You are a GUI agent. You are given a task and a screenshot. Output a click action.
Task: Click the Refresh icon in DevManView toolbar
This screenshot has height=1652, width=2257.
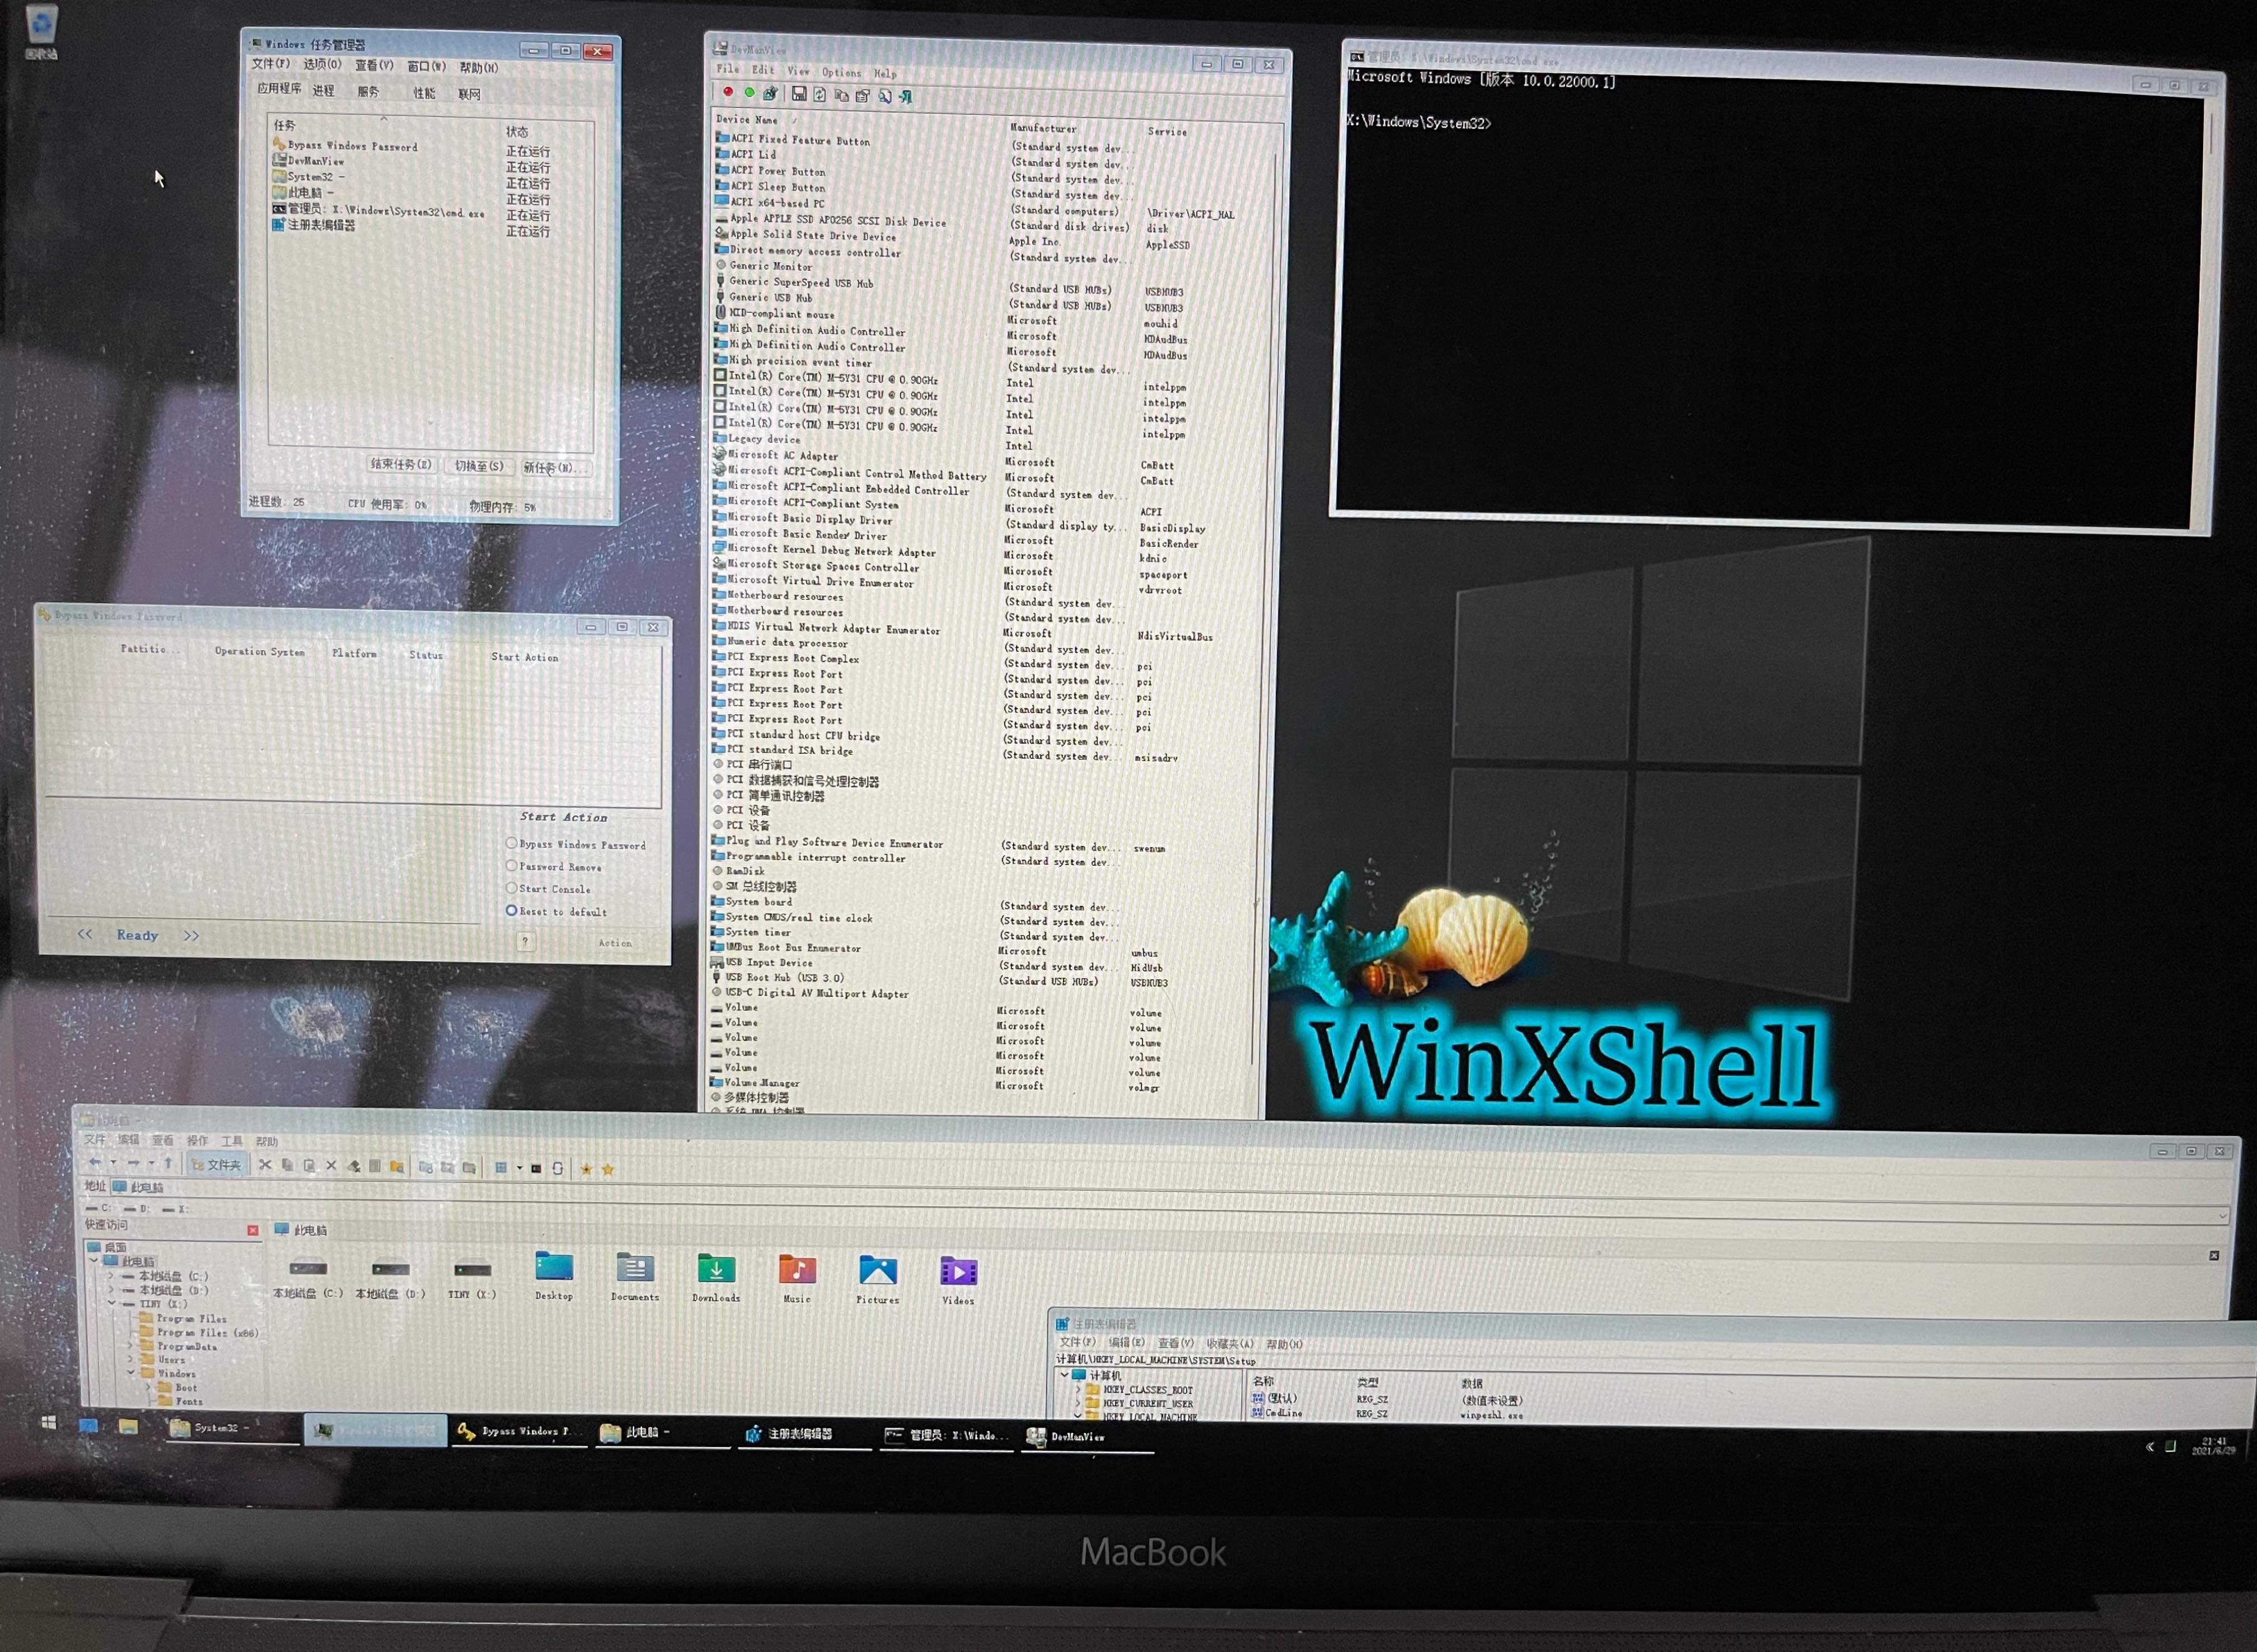(820, 95)
